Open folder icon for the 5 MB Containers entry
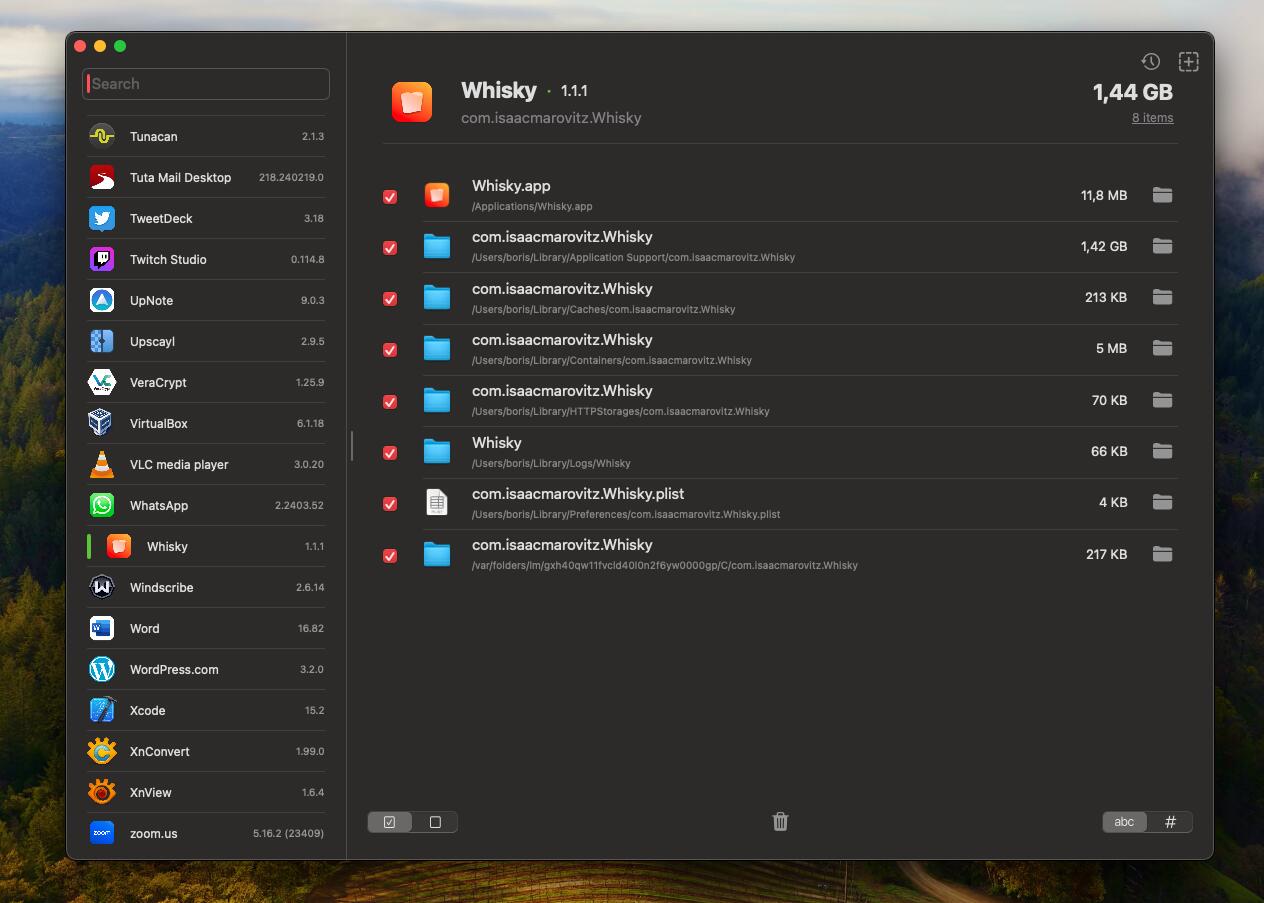Image resolution: width=1264 pixels, height=903 pixels. (1162, 348)
